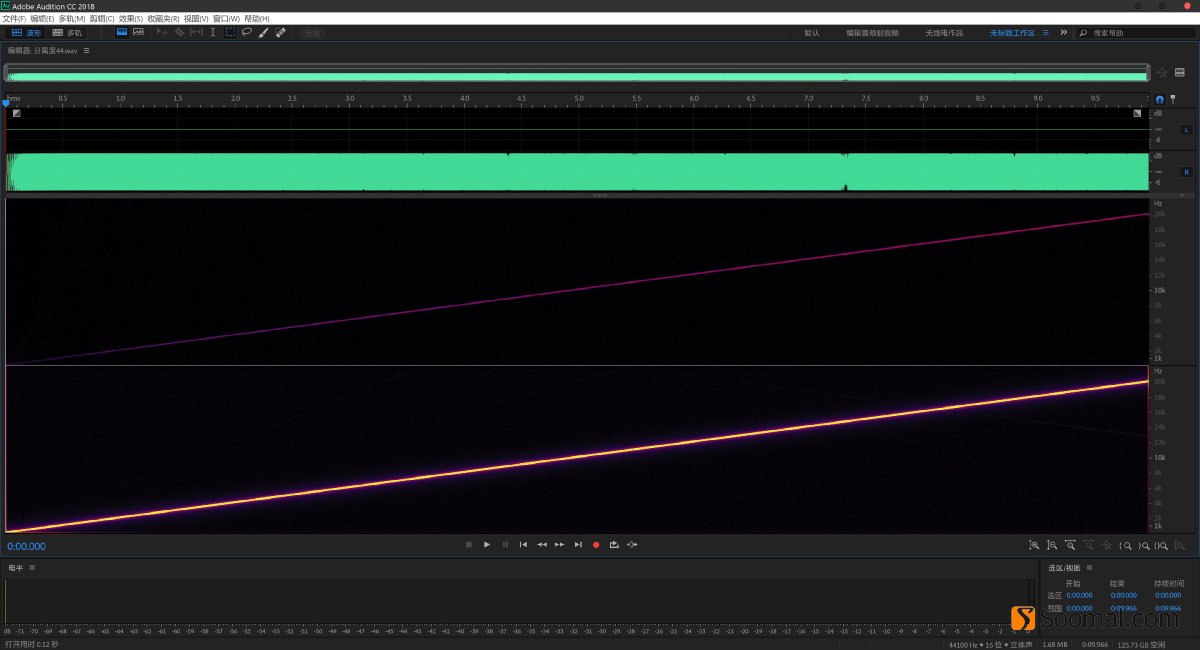This screenshot has height=650, width=1200.
Task: Open the 文件(F) menu
Action: (14, 19)
